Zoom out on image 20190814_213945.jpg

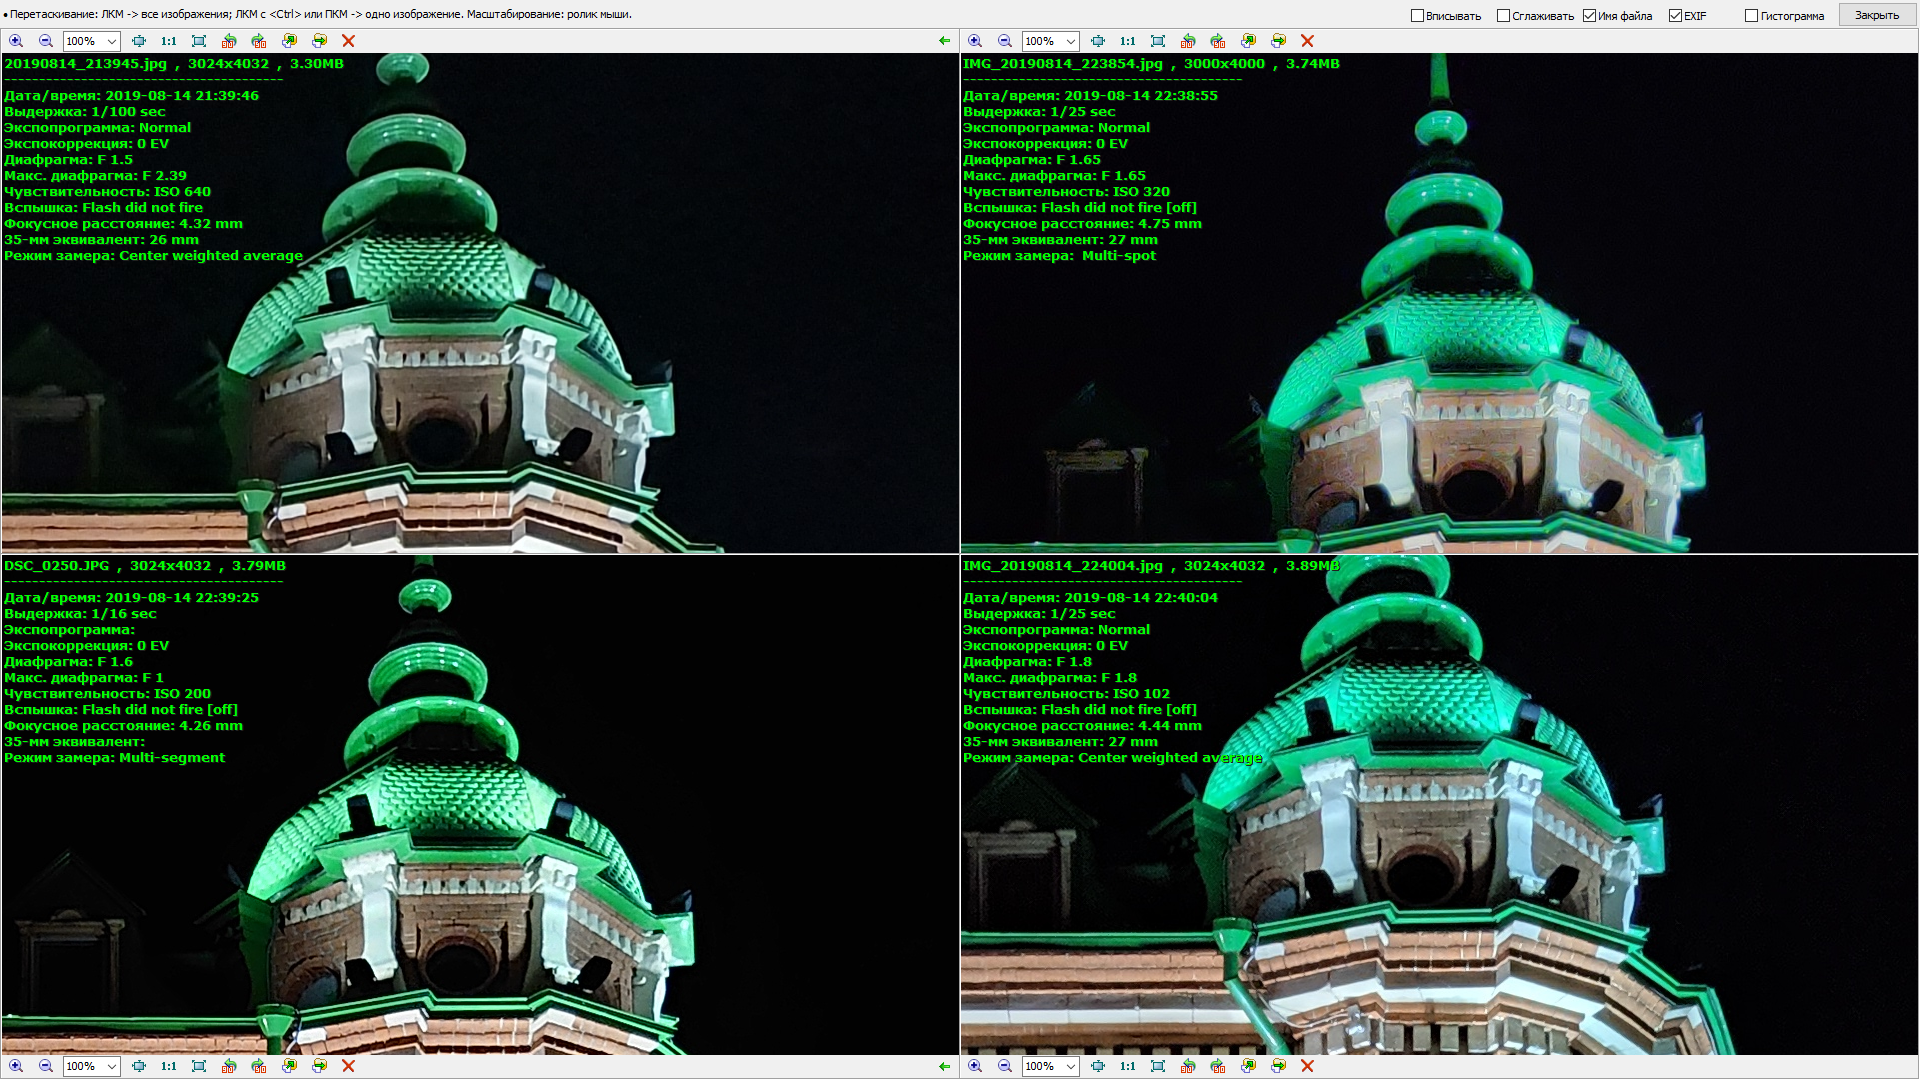[x=46, y=41]
